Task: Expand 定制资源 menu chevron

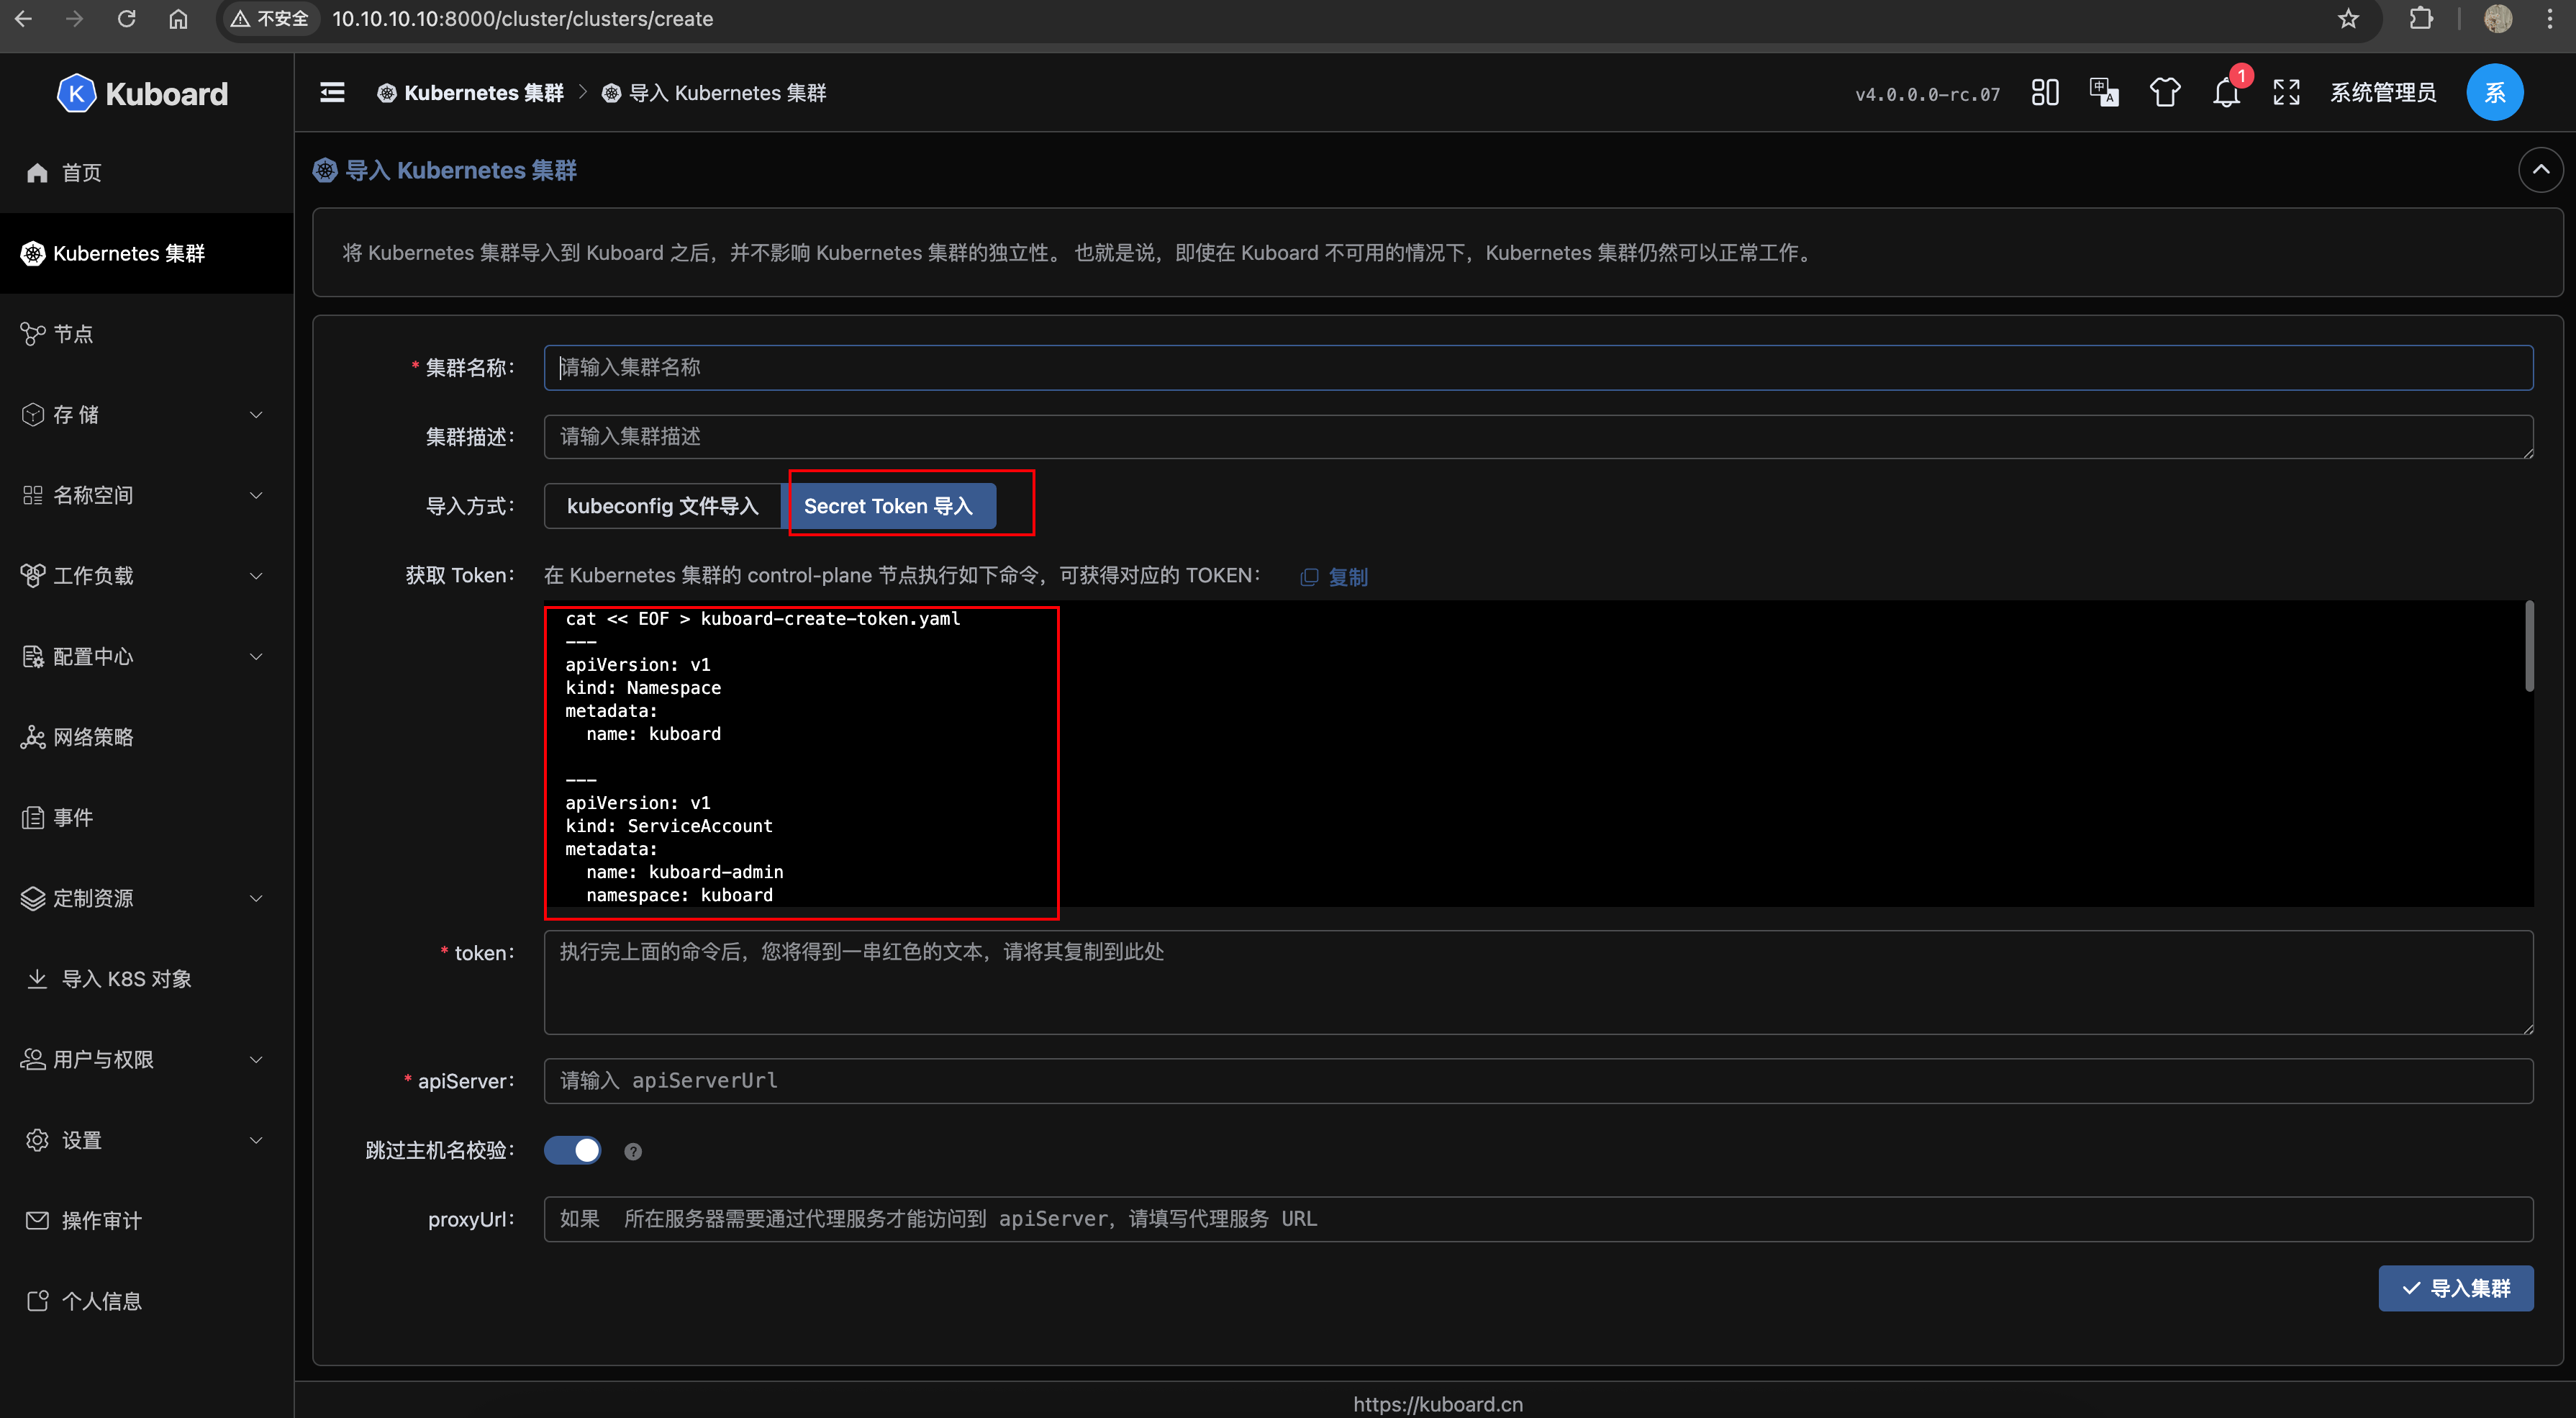Action: (x=256, y=898)
